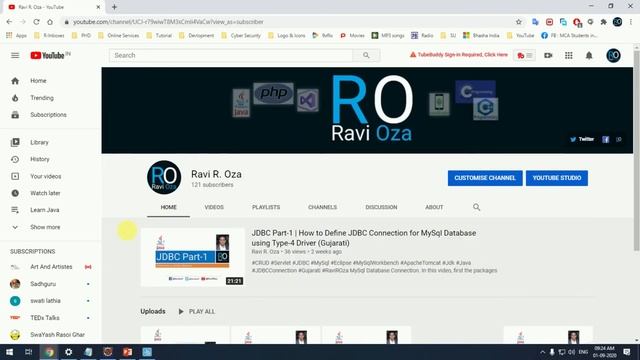This screenshot has height=360, width=640.
Task: Switch to the DISCUSSION channel tab
Action: pyautogui.click(x=381, y=207)
